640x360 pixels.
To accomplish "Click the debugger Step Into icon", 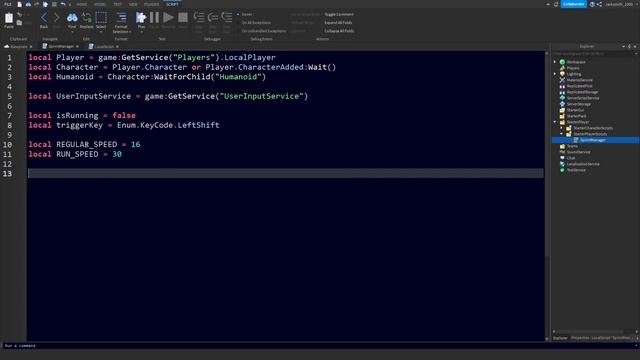I will pos(199,17).
